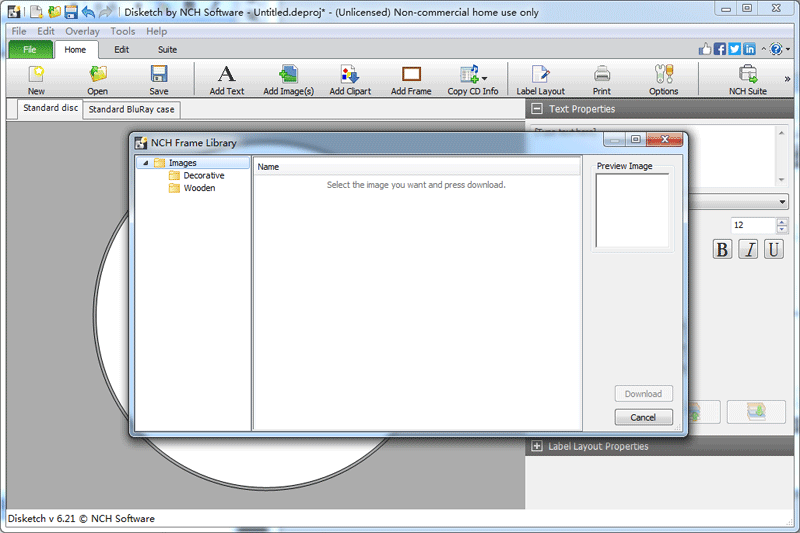Click the thumbs-up like icon
The width and height of the screenshot is (800, 533).
705,49
